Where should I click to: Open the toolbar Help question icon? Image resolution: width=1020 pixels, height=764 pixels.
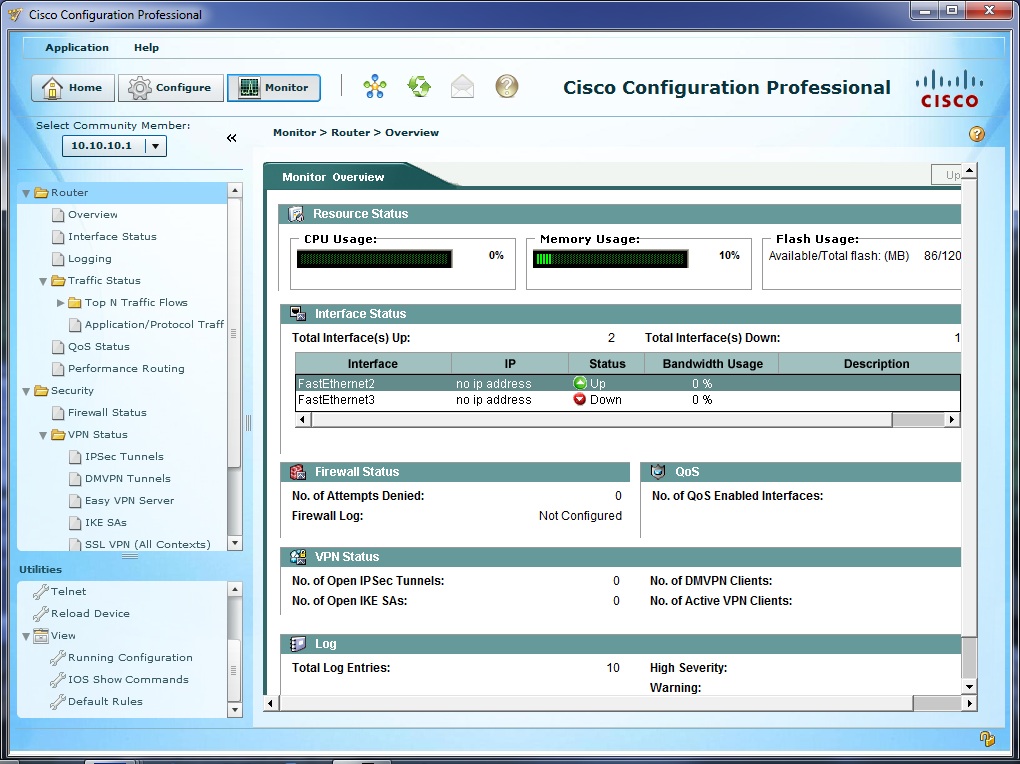(507, 86)
